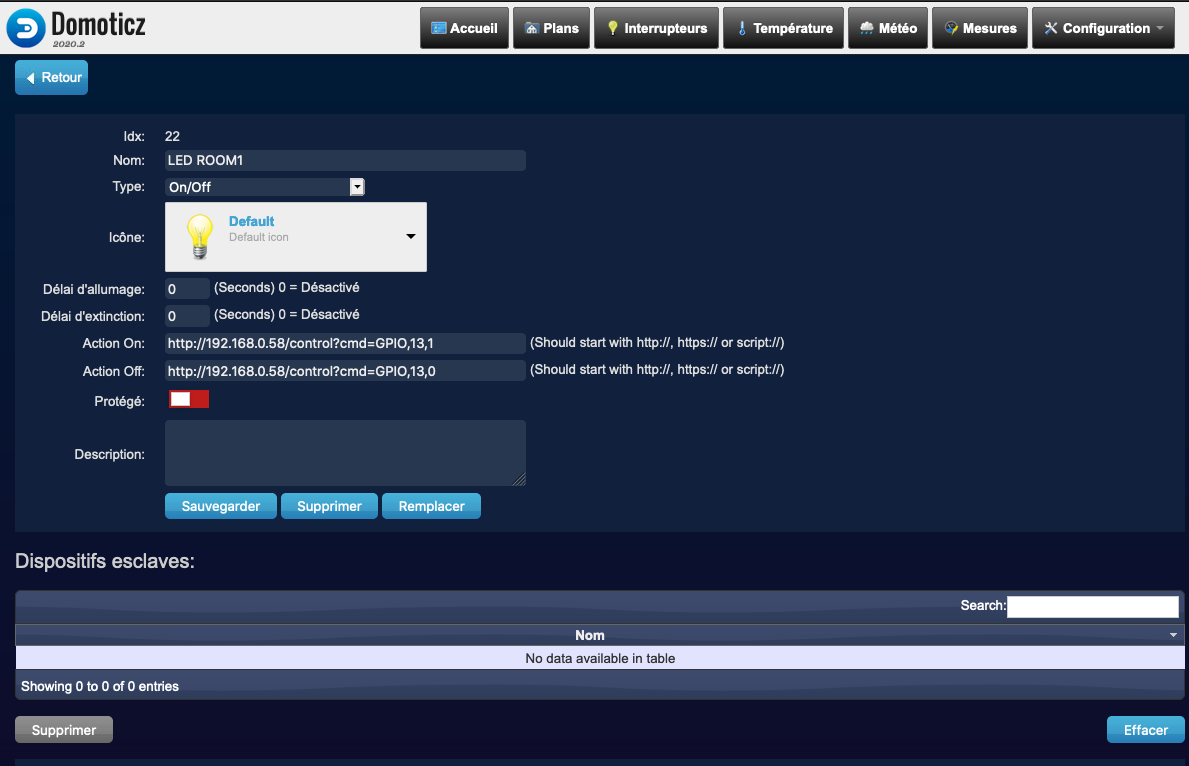
Task: Toggle the Protégé switch
Action: (x=189, y=400)
